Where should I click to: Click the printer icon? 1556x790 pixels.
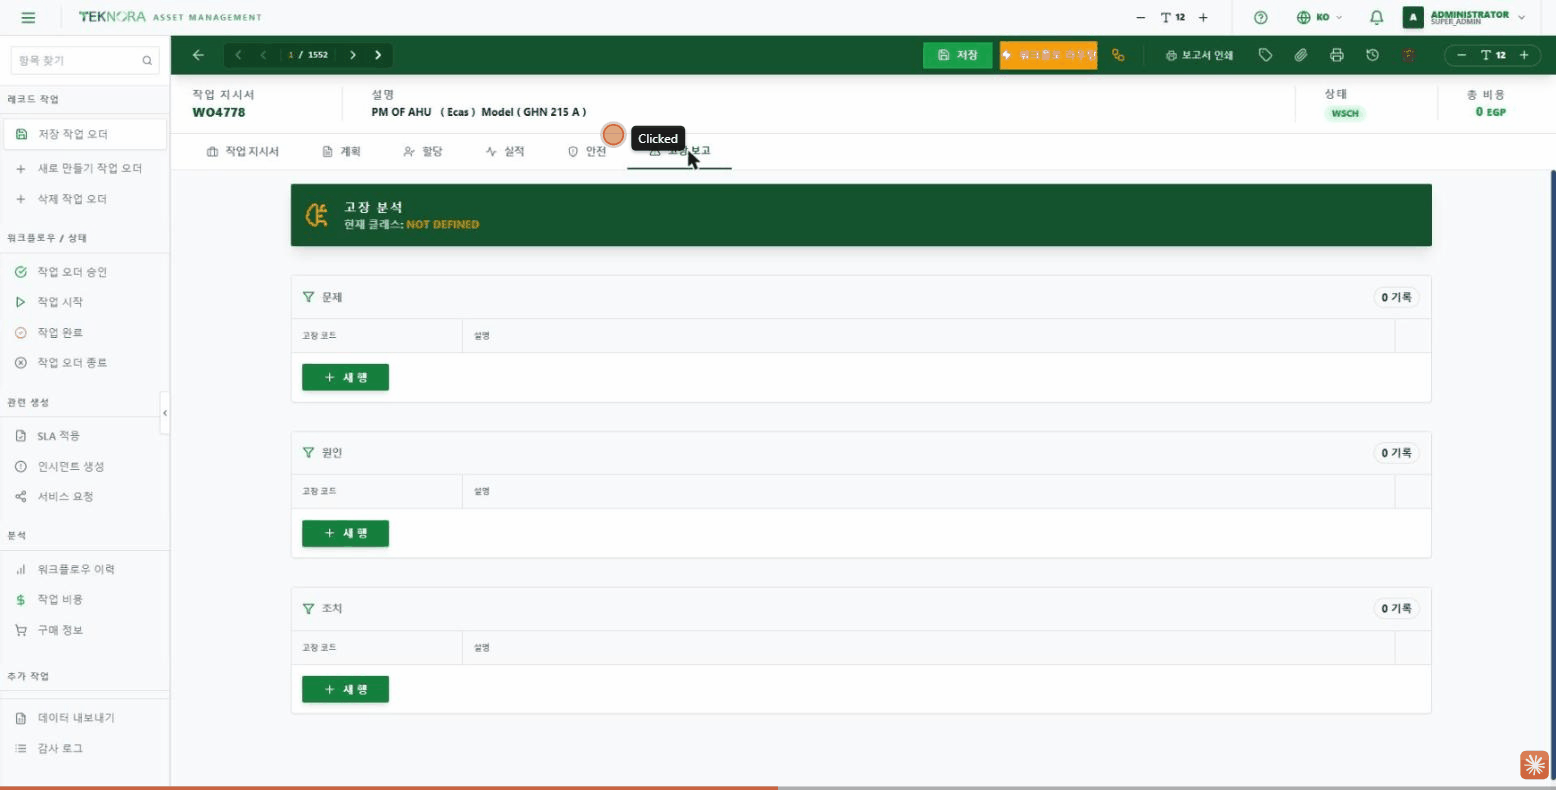pyautogui.click(x=1337, y=55)
